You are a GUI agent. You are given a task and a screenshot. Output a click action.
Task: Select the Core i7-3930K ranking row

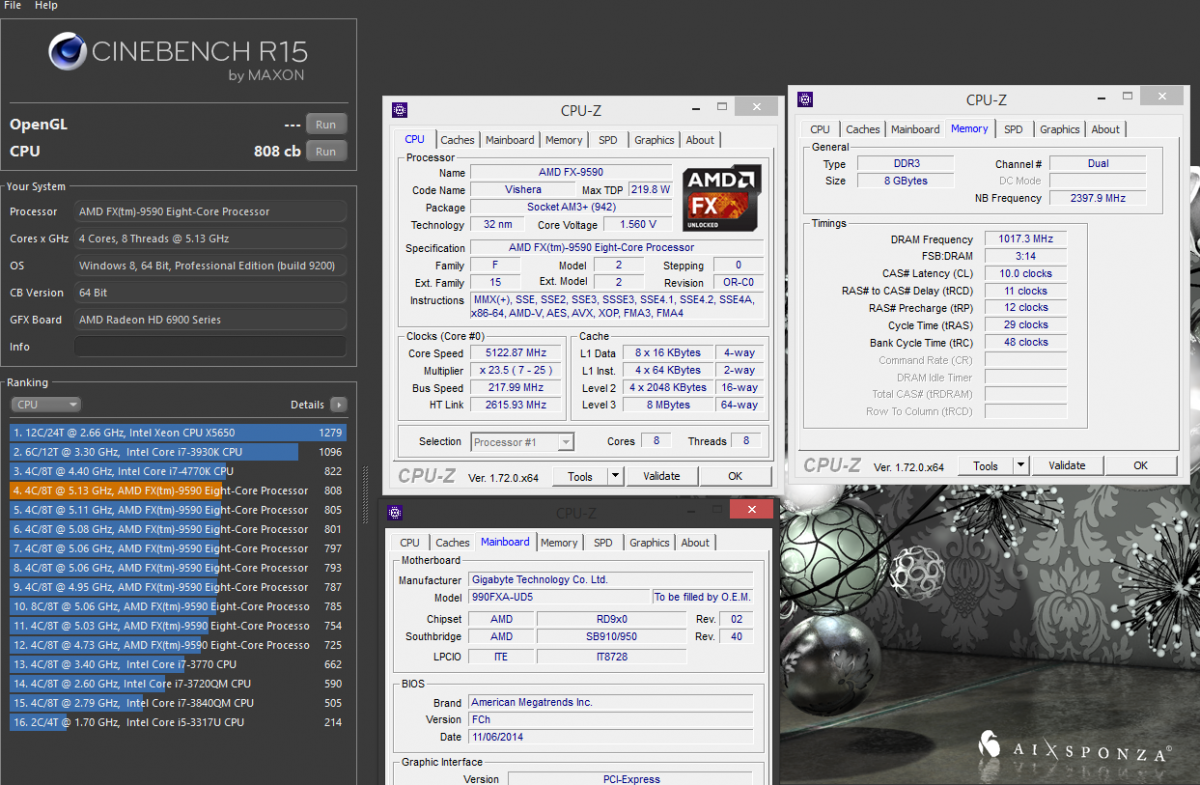click(179, 452)
